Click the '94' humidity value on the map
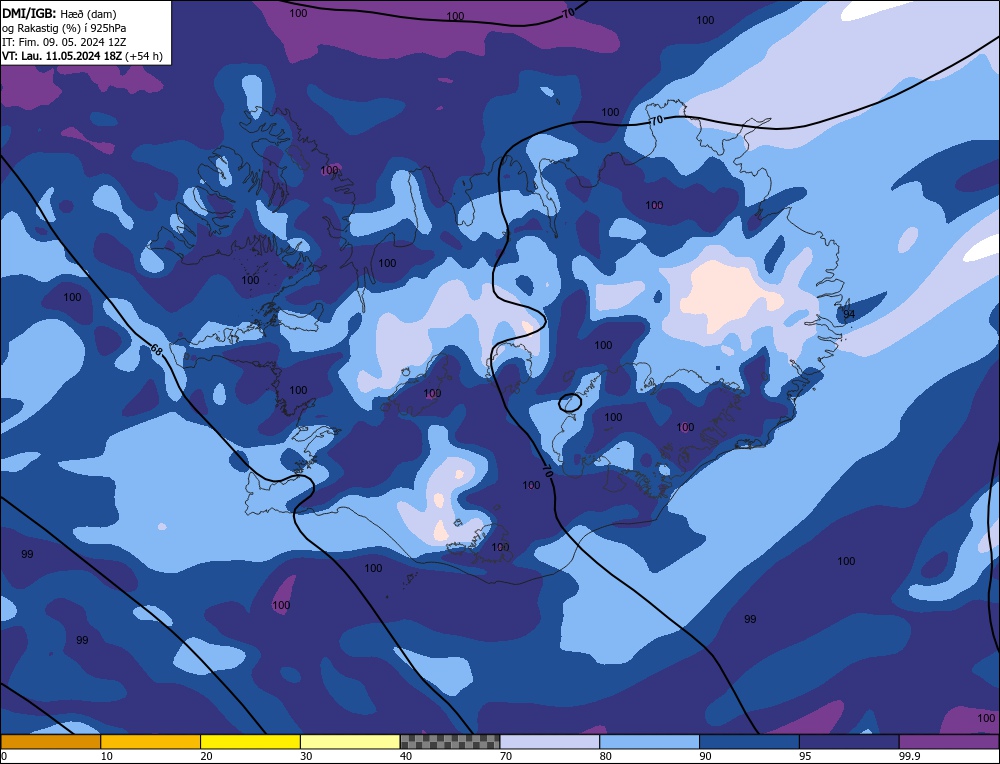This screenshot has height=764, width=1000. 849,314
